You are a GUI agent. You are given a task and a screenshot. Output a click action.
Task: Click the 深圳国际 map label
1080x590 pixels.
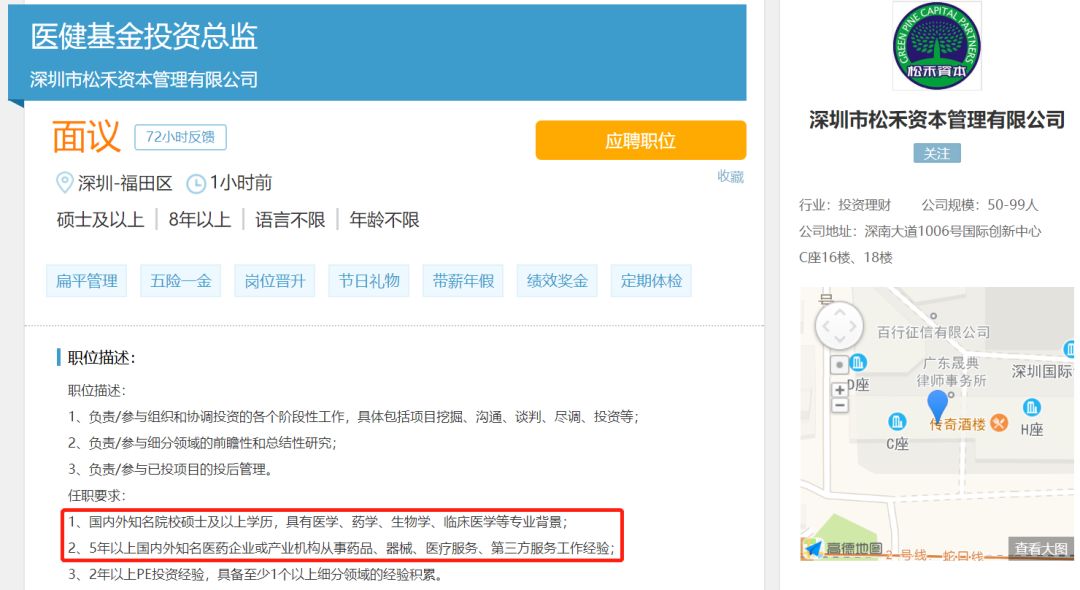[1042, 372]
